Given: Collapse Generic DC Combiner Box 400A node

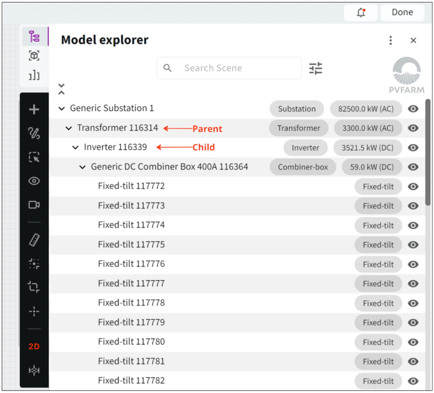Looking at the screenshot, I should pos(82,167).
